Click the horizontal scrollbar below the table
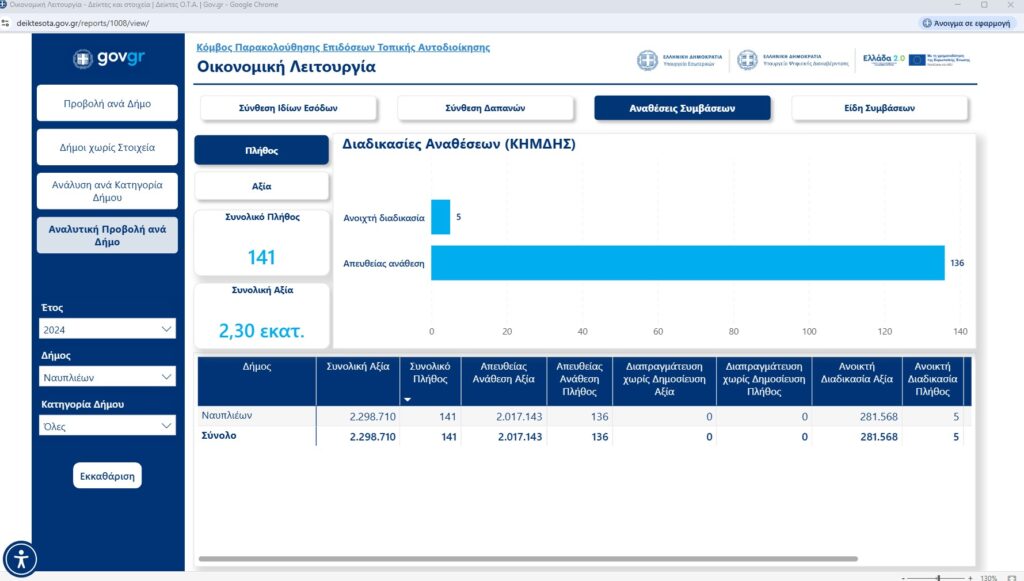 (x=528, y=558)
